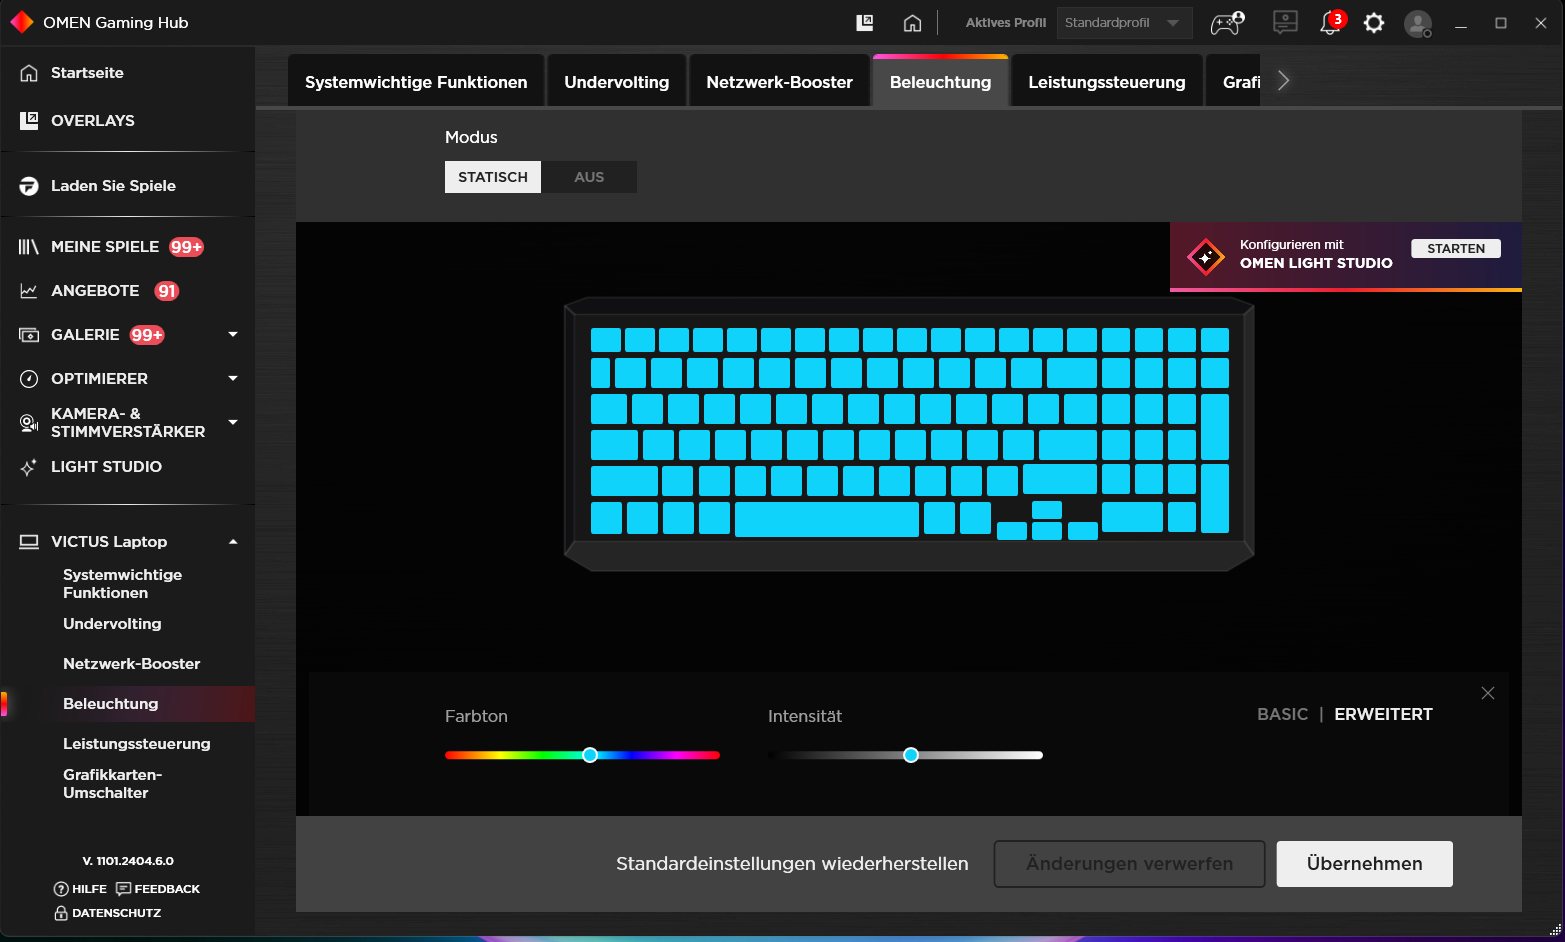Switch to the Netzwerk-Booster tab
Image resolution: width=1565 pixels, height=942 pixels.
click(779, 82)
